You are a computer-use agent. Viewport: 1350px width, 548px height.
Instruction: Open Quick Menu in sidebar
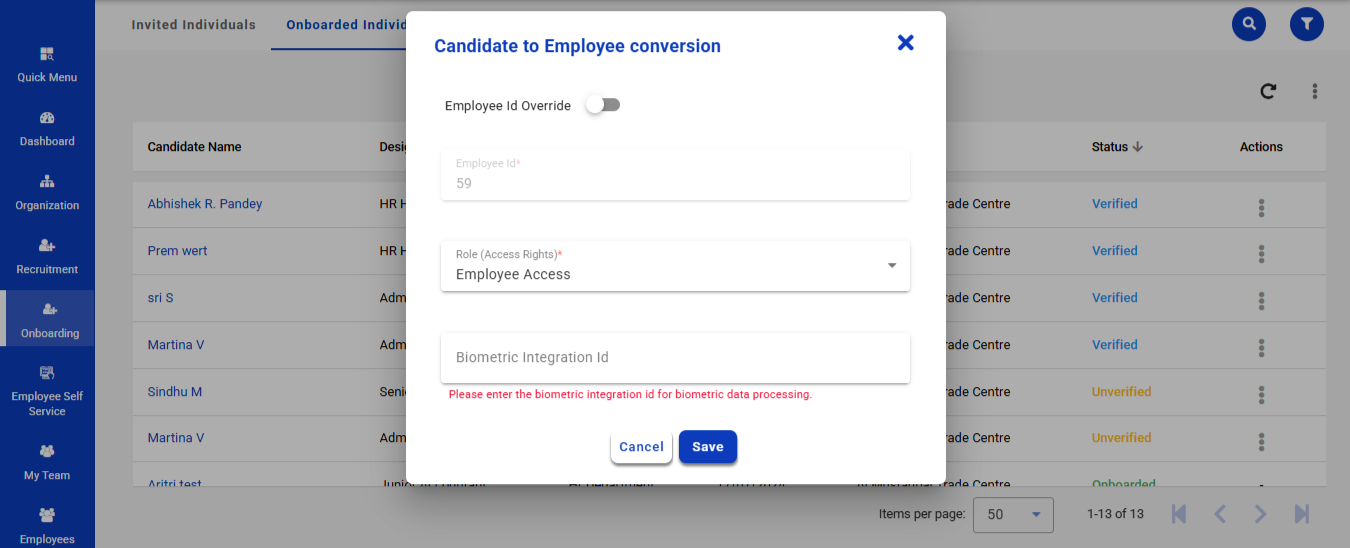coord(47,64)
